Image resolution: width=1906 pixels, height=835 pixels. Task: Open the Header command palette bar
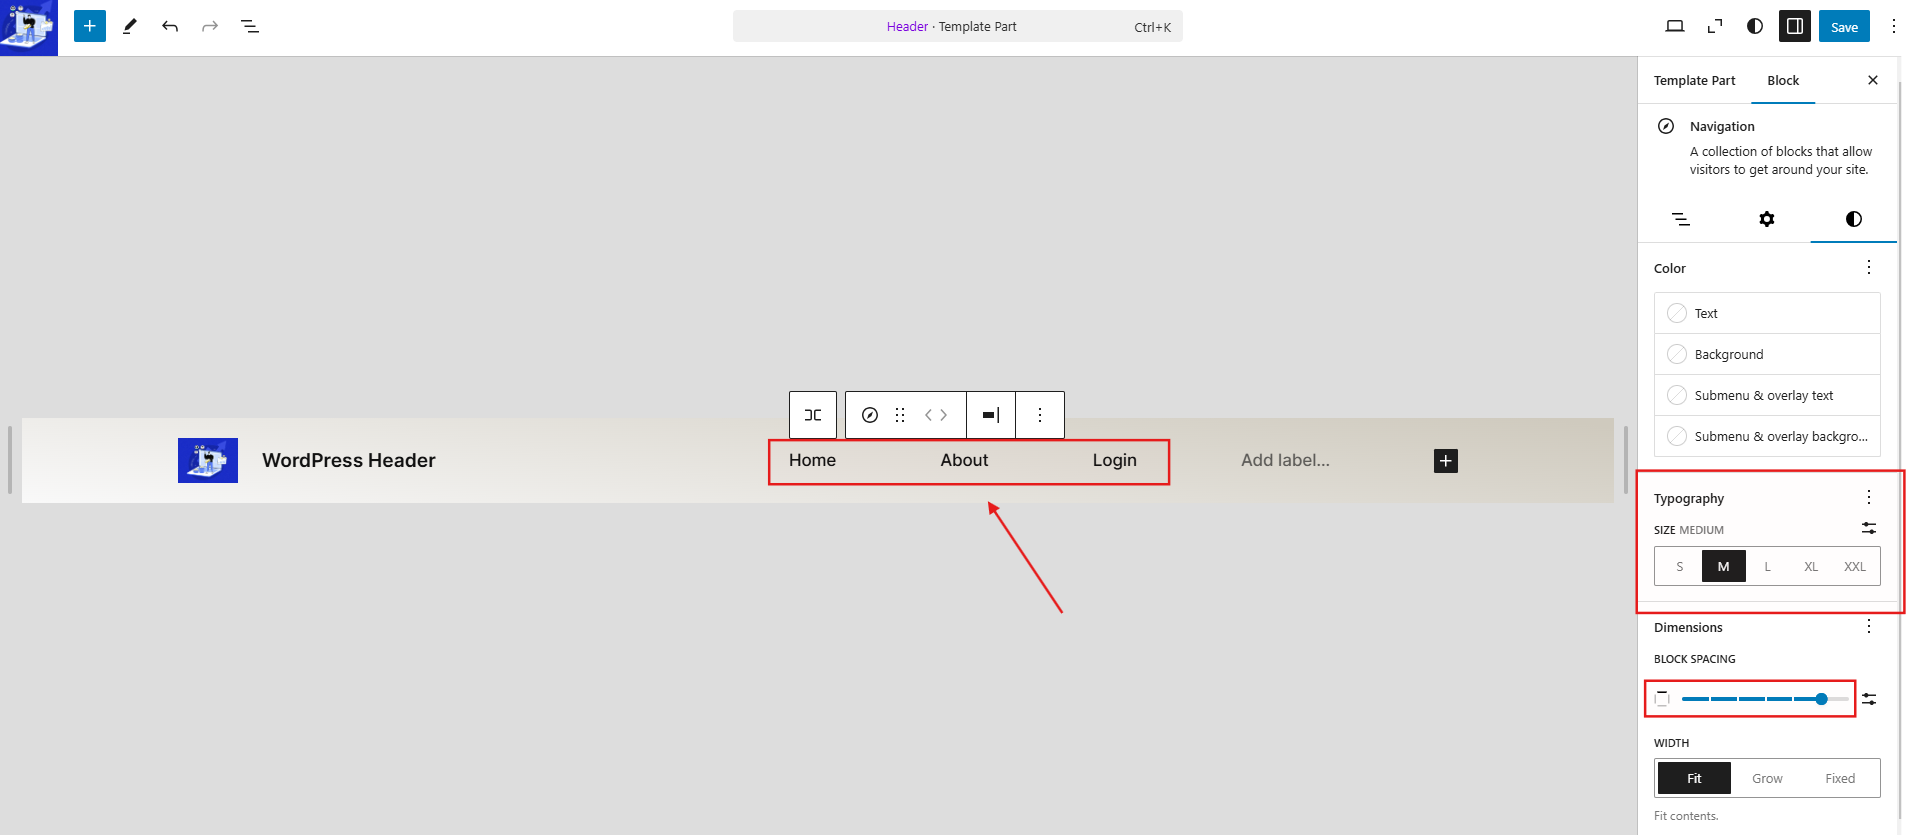tap(958, 27)
